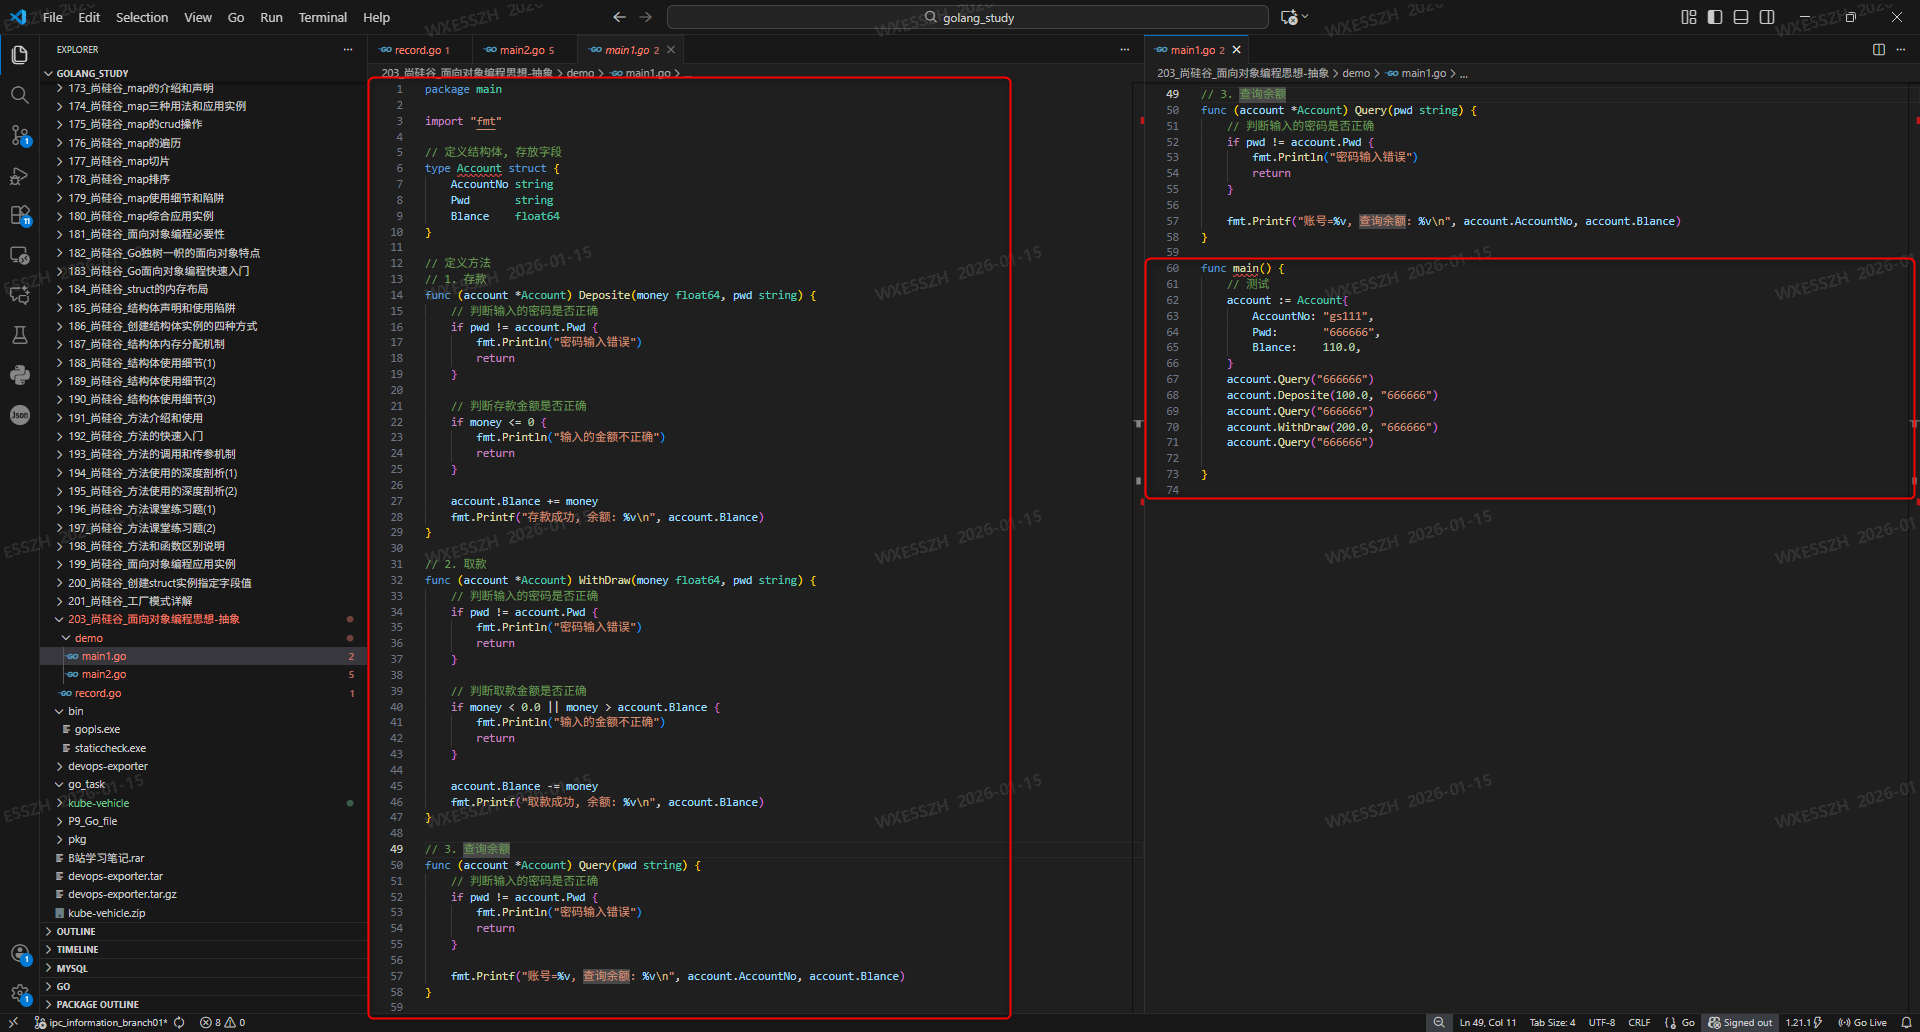Open the golang_study command center search
This screenshot has width=1920, height=1032.
click(967, 17)
